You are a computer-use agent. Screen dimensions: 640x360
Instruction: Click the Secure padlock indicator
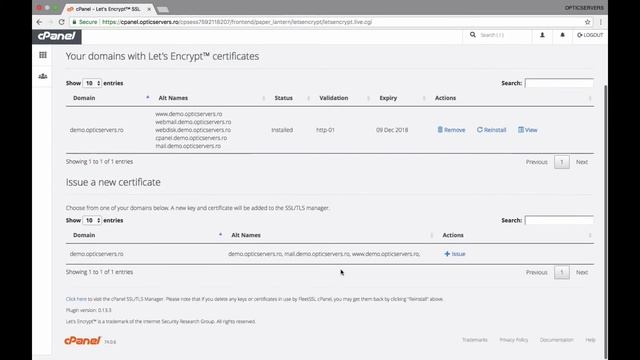click(84, 22)
